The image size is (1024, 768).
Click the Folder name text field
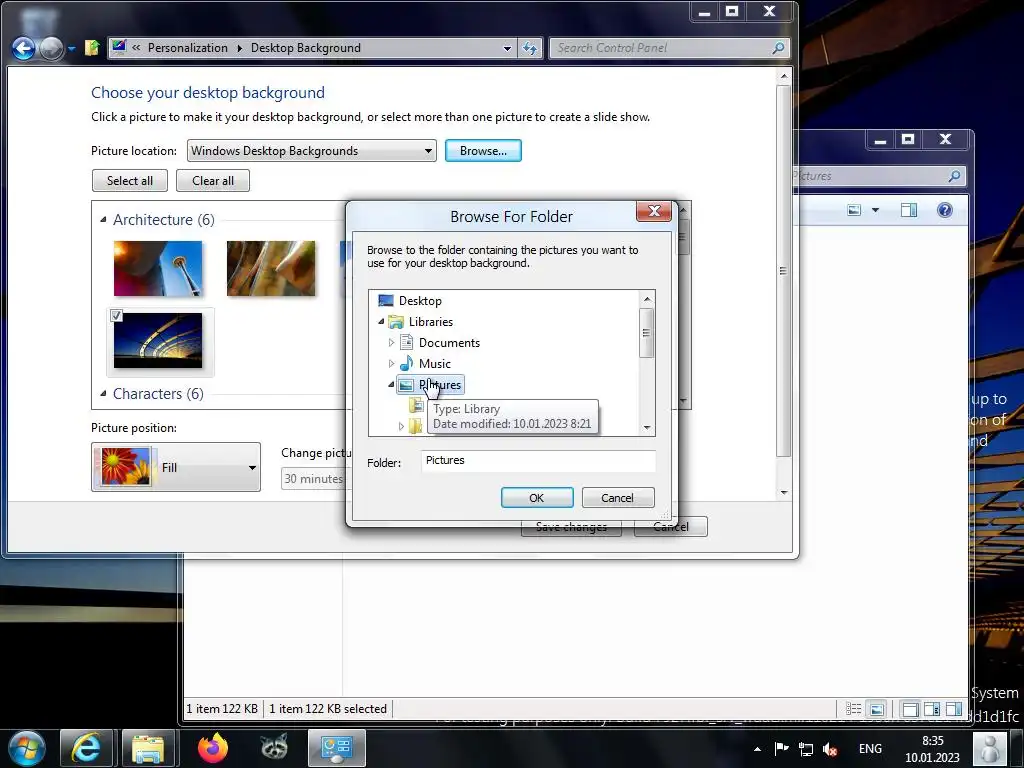pos(538,460)
